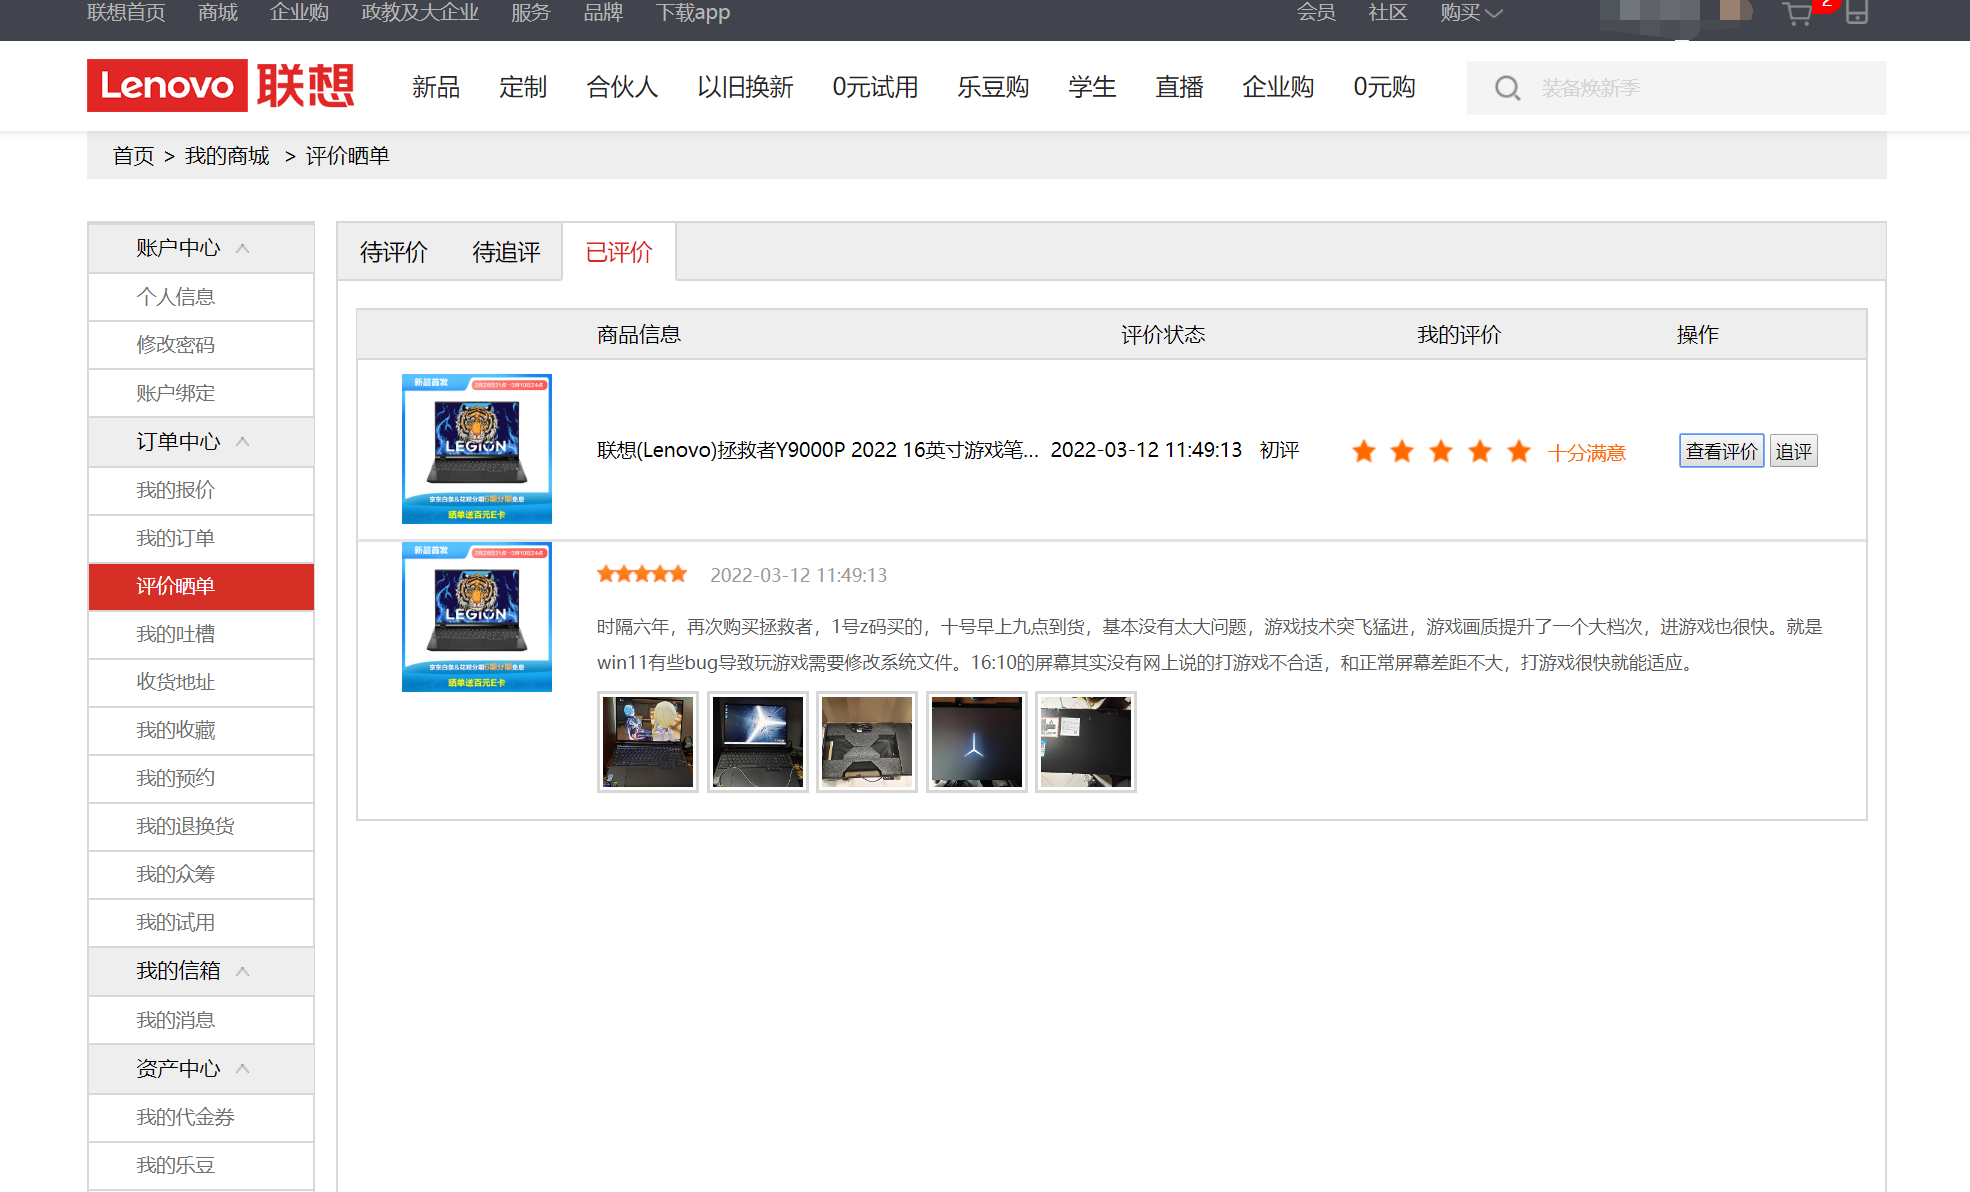Open second review photo of laptop screen
The width and height of the screenshot is (1970, 1192).
(x=758, y=742)
